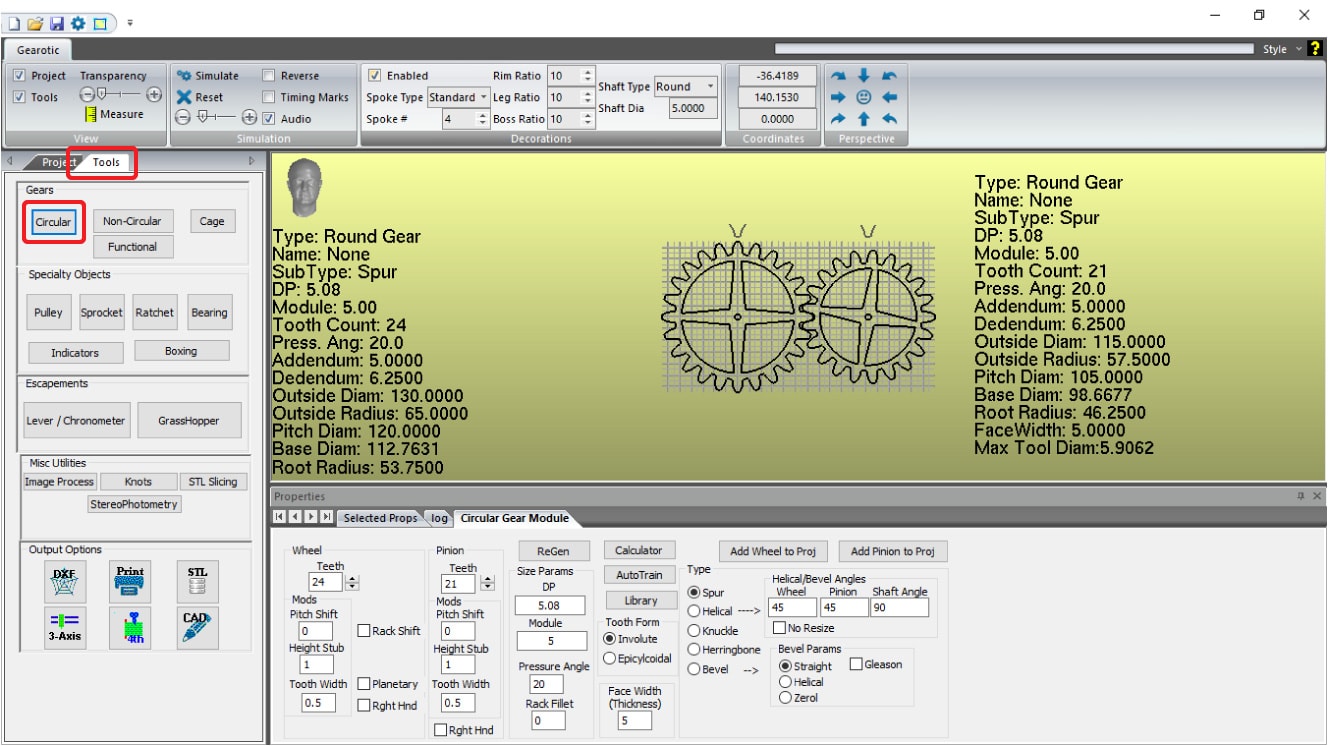Select the 3-Axis output icon

pos(64,626)
